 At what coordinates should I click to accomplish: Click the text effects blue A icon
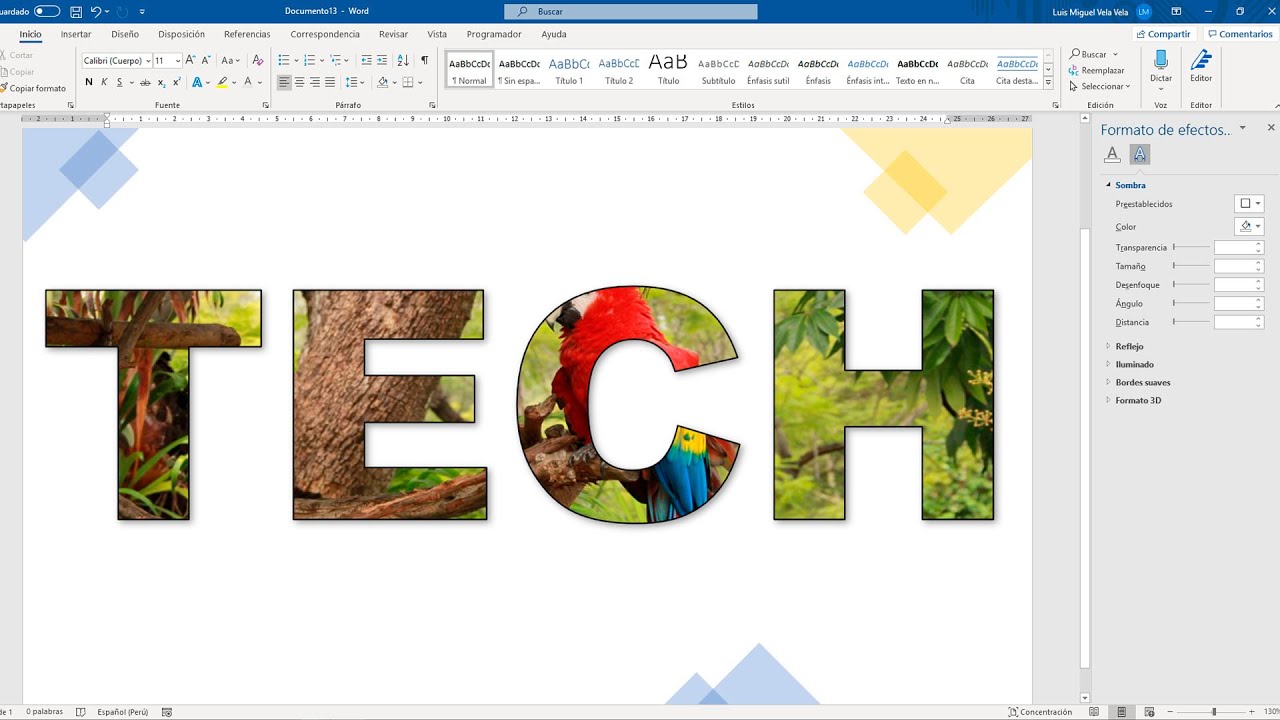[x=196, y=82]
